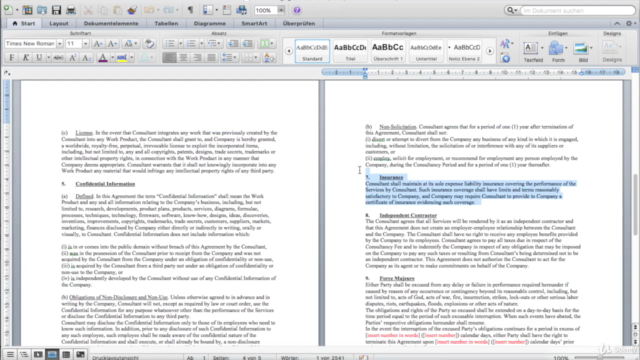This screenshot has width=640, height=360.
Task: Toggle subscript formatting
Action: tap(86, 58)
